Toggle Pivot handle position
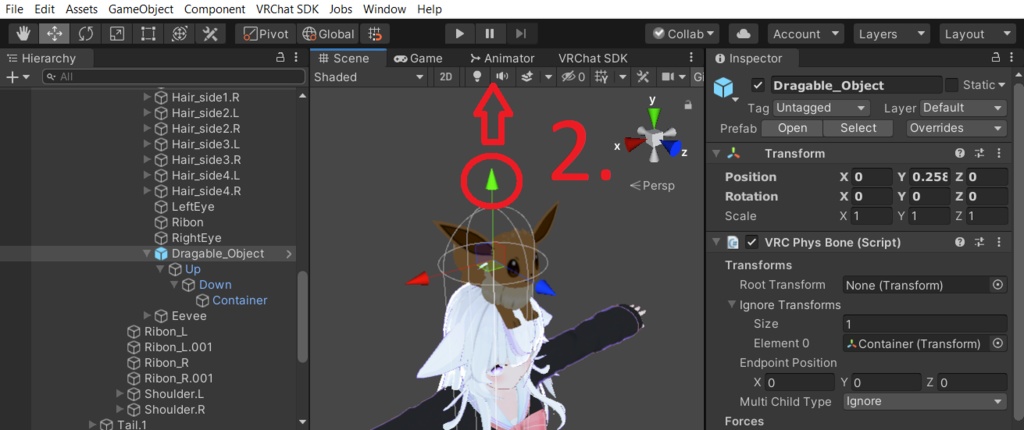The width and height of the screenshot is (1024, 430). pos(265,34)
